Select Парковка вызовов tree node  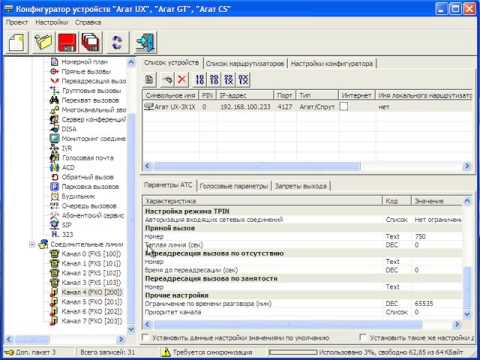point(90,187)
